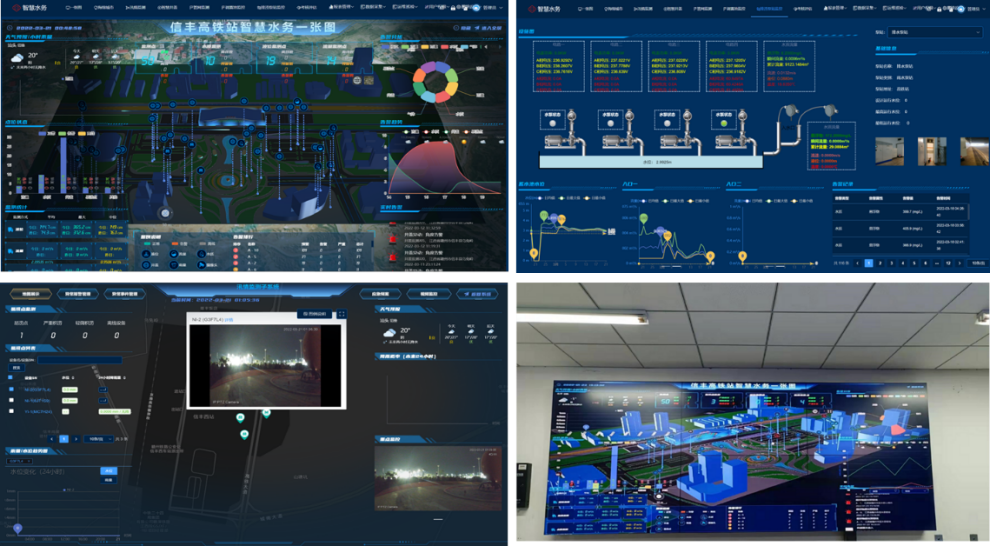Click the 智慧水务 logo in the pump station window
The width and height of the screenshot is (990, 546).
tap(544, 9)
